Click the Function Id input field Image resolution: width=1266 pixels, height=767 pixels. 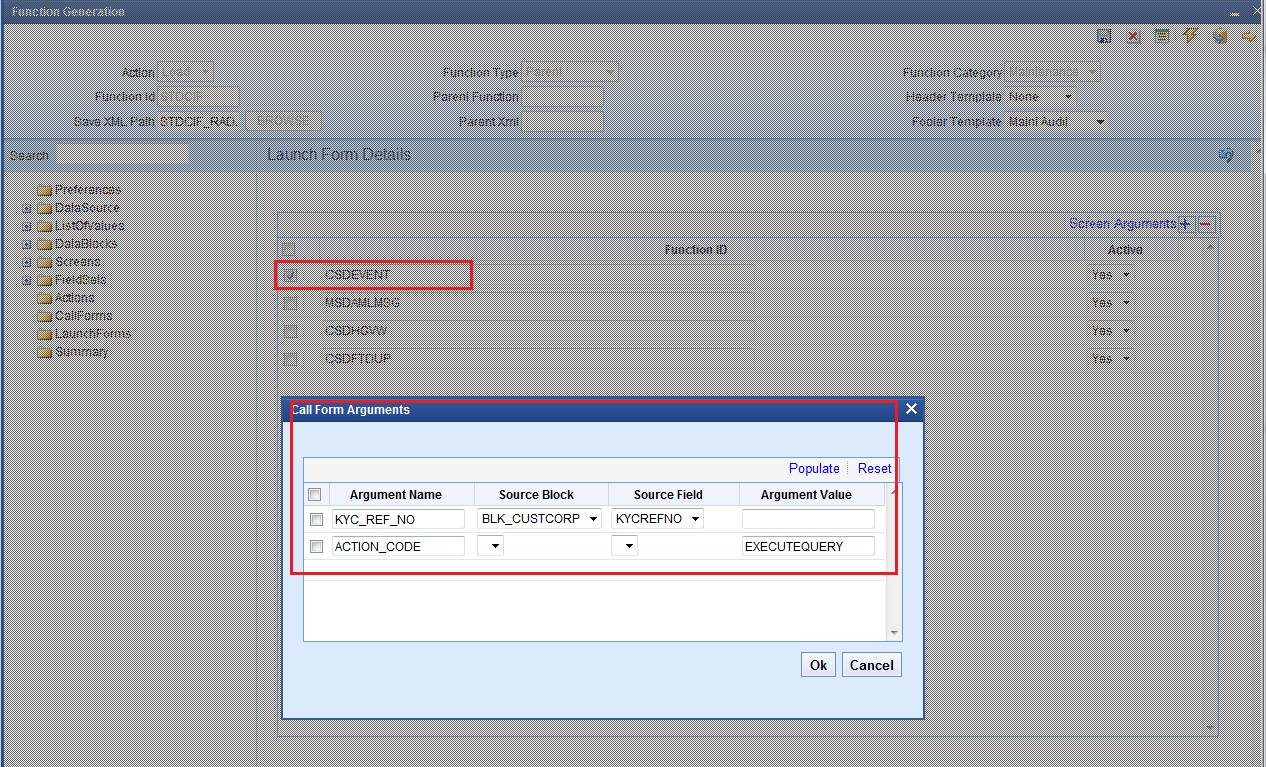[199, 97]
